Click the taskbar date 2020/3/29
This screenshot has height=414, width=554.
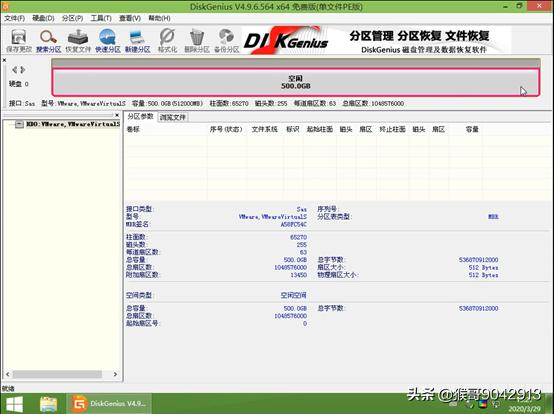pos(524,409)
